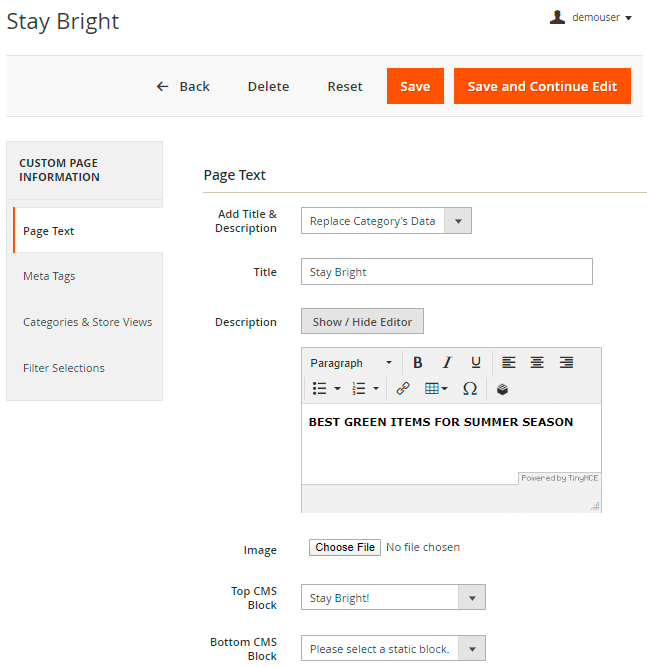Screen dimensions: 647x667
Task: Align description text right
Action: click(x=566, y=362)
